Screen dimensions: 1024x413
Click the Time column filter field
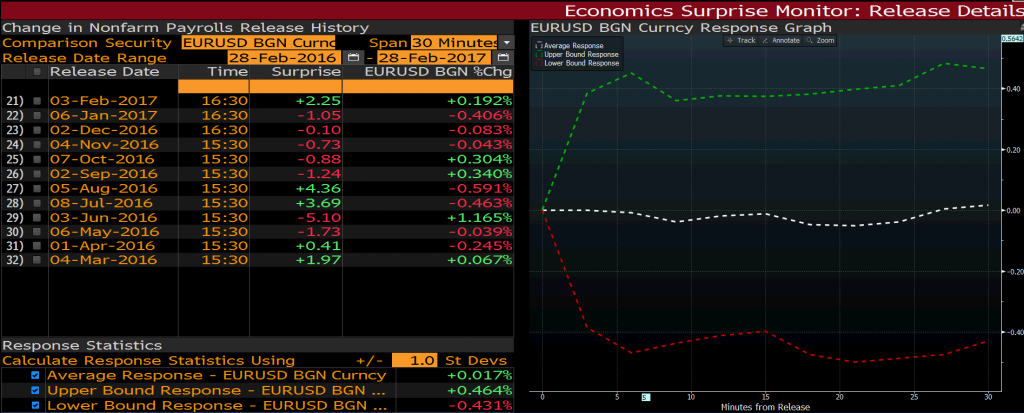click(x=213, y=86)
